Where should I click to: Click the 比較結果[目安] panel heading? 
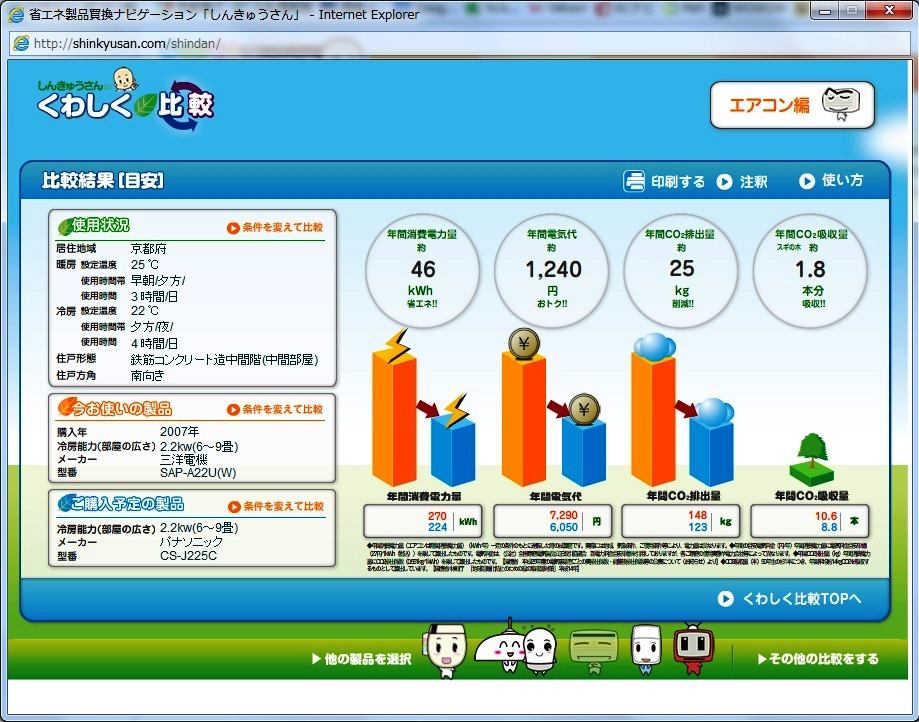[x=103, y=181]
